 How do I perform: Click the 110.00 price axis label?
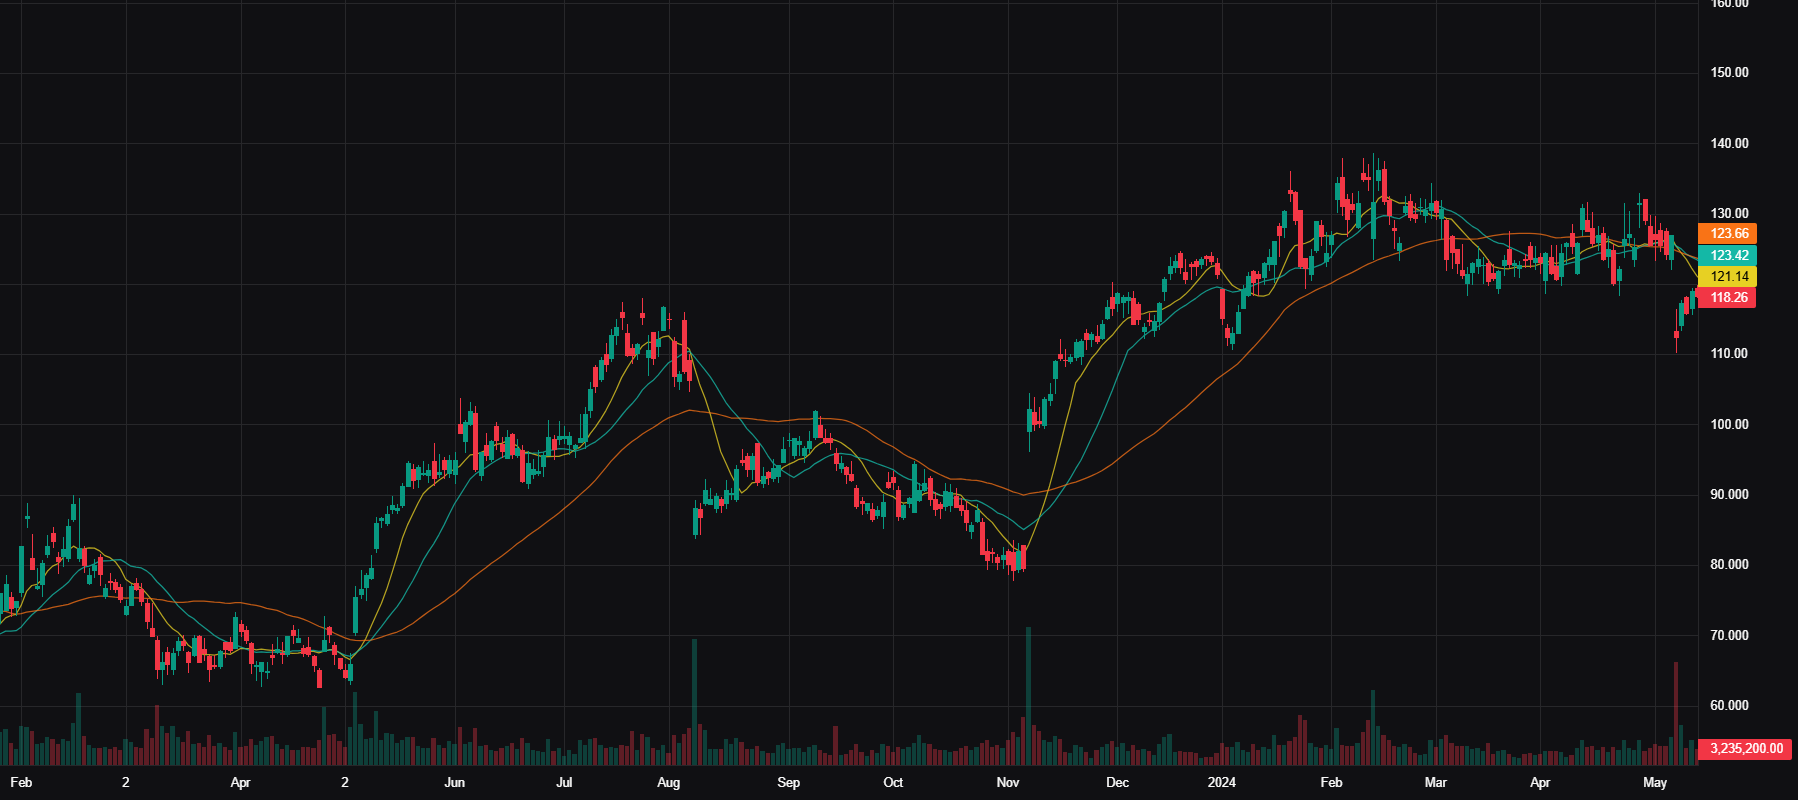(x=1730, y=354)
